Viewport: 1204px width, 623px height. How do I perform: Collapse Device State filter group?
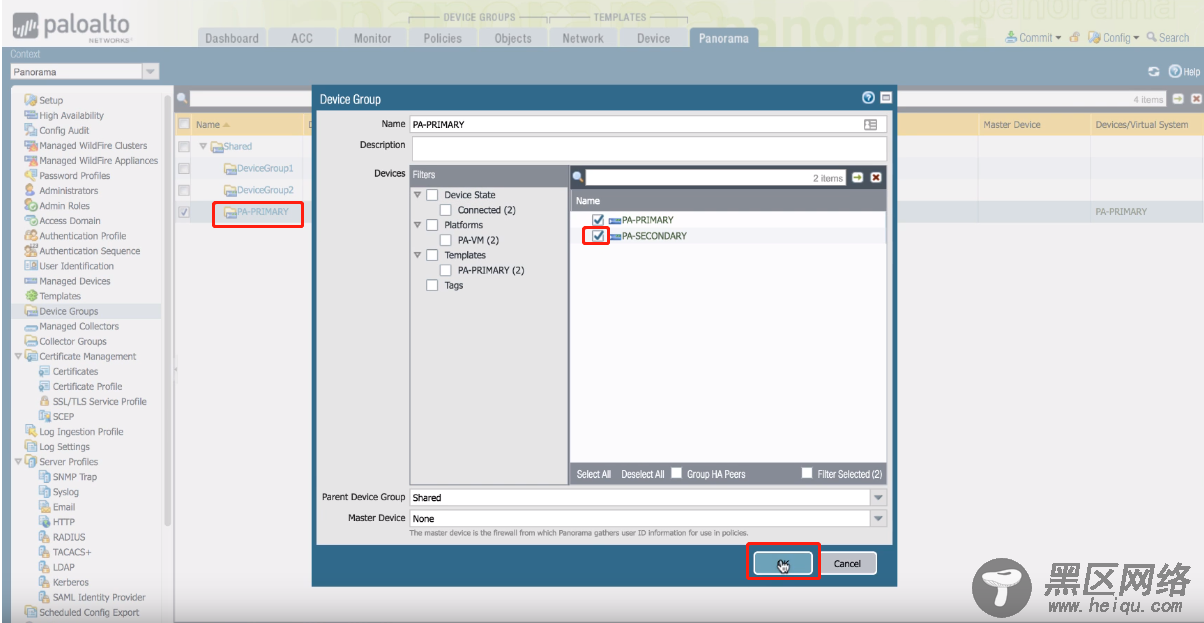click(418, 195)
